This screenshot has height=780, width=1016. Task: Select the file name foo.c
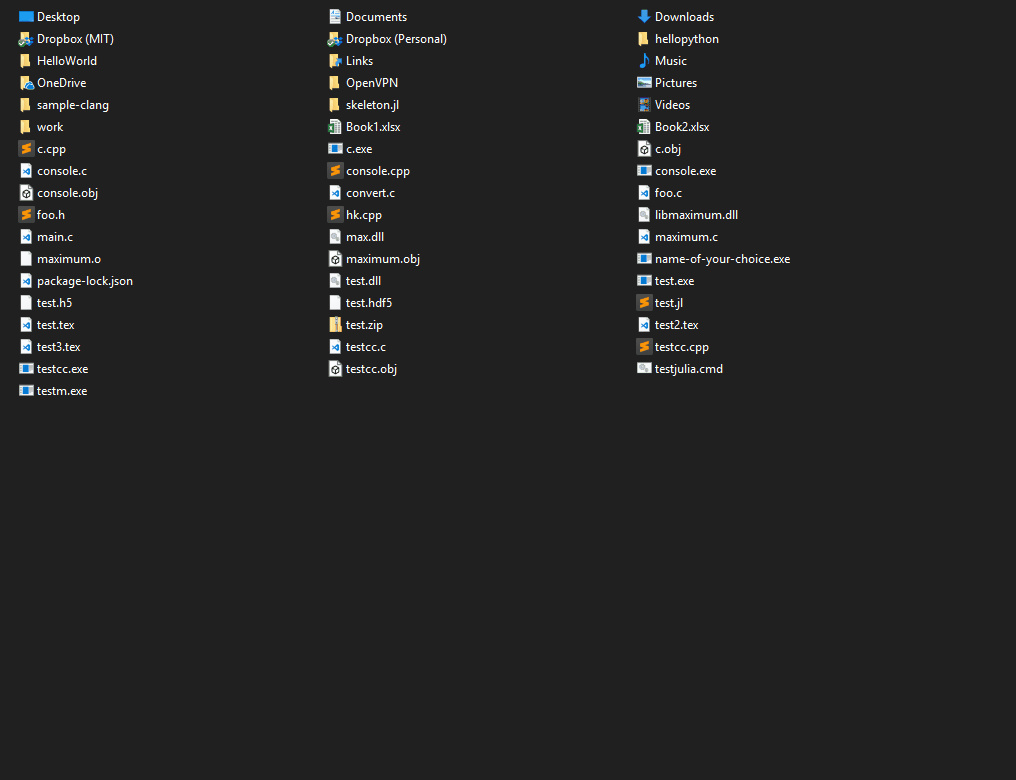point(668,193)
